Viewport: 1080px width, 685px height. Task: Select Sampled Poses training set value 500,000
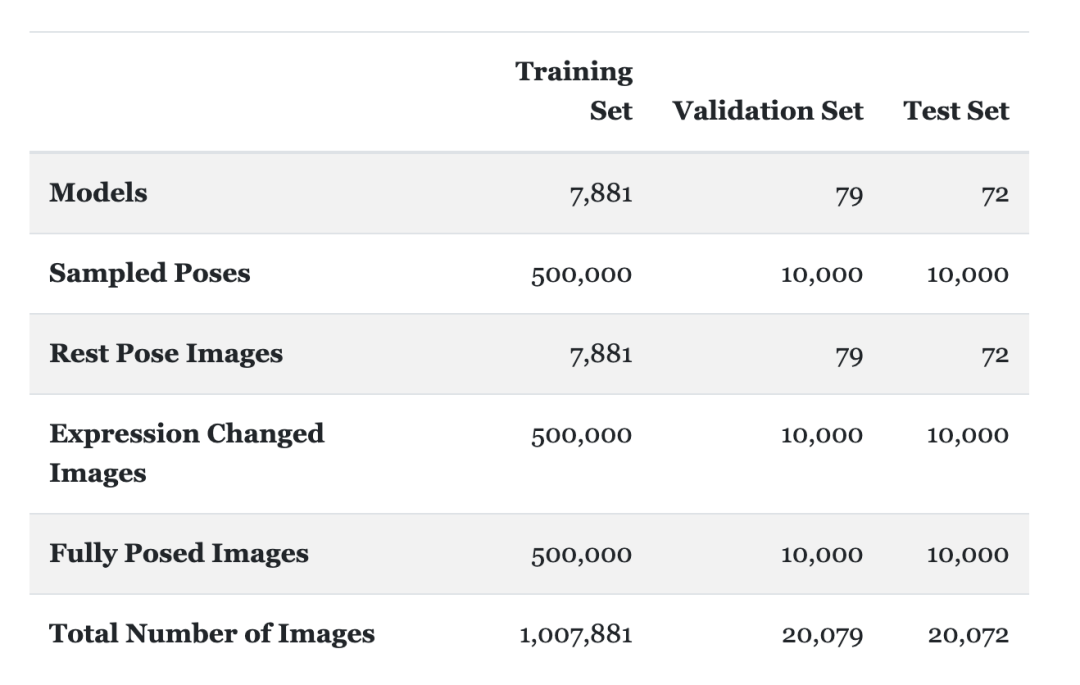[581, 275]
